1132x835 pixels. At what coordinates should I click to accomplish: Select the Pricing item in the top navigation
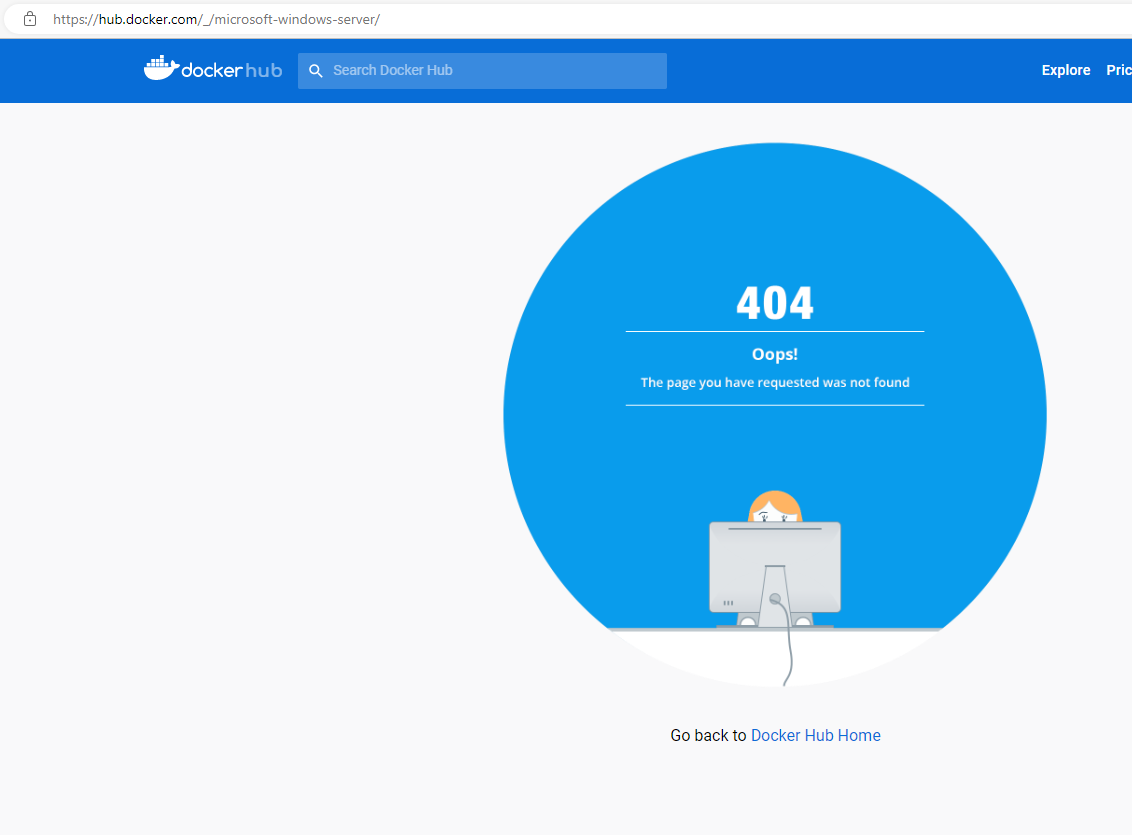[1118, 70]
